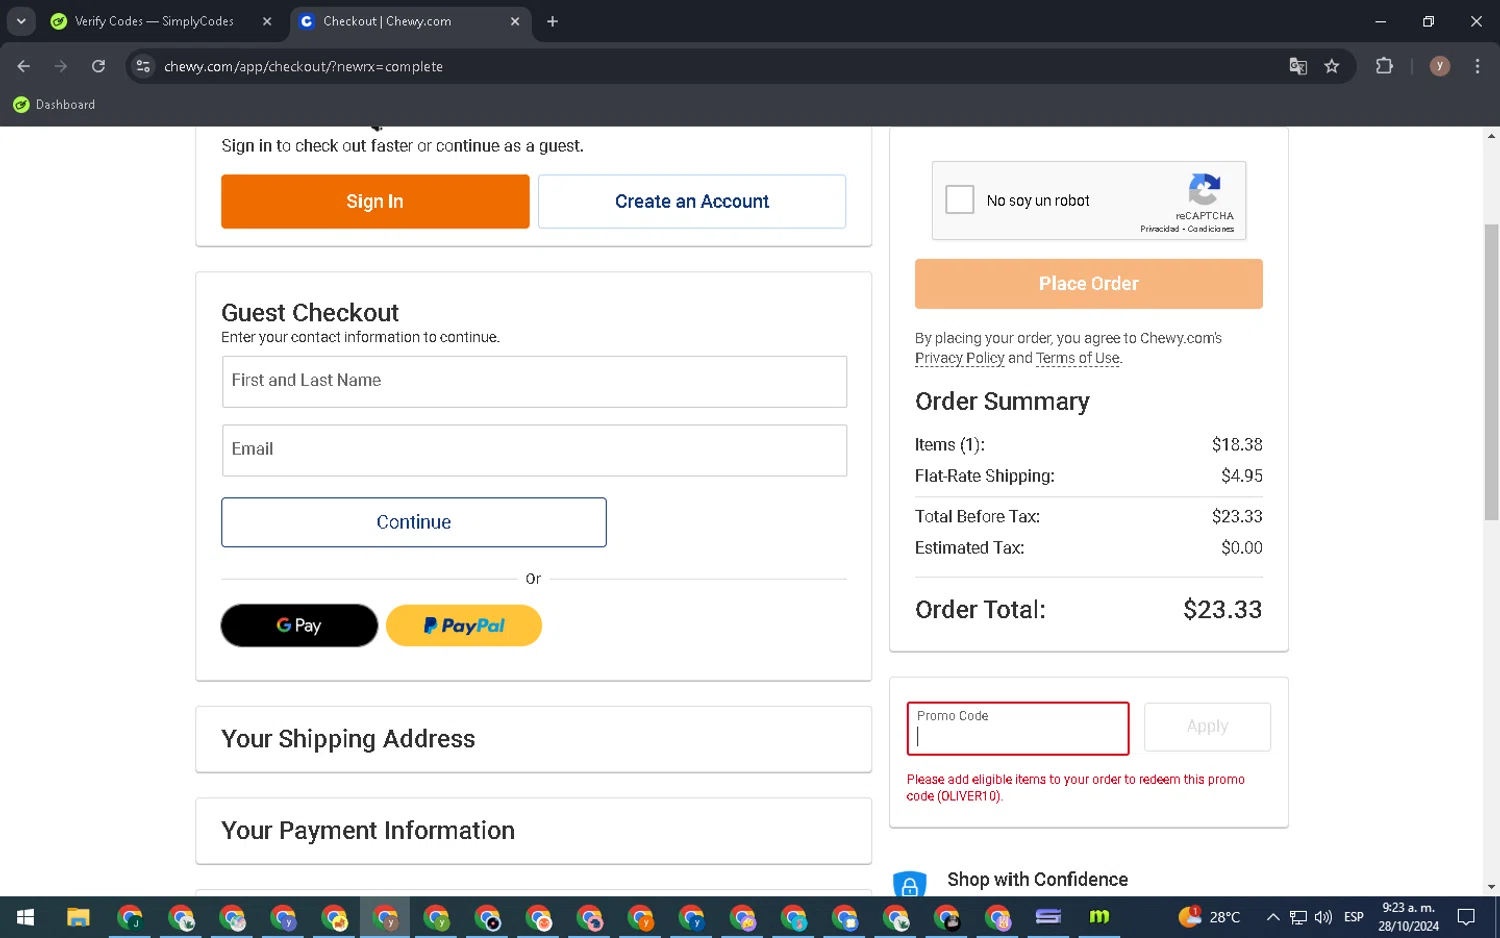
Task: Click the scrollbar up arrow
Action: coord(1491,135)
